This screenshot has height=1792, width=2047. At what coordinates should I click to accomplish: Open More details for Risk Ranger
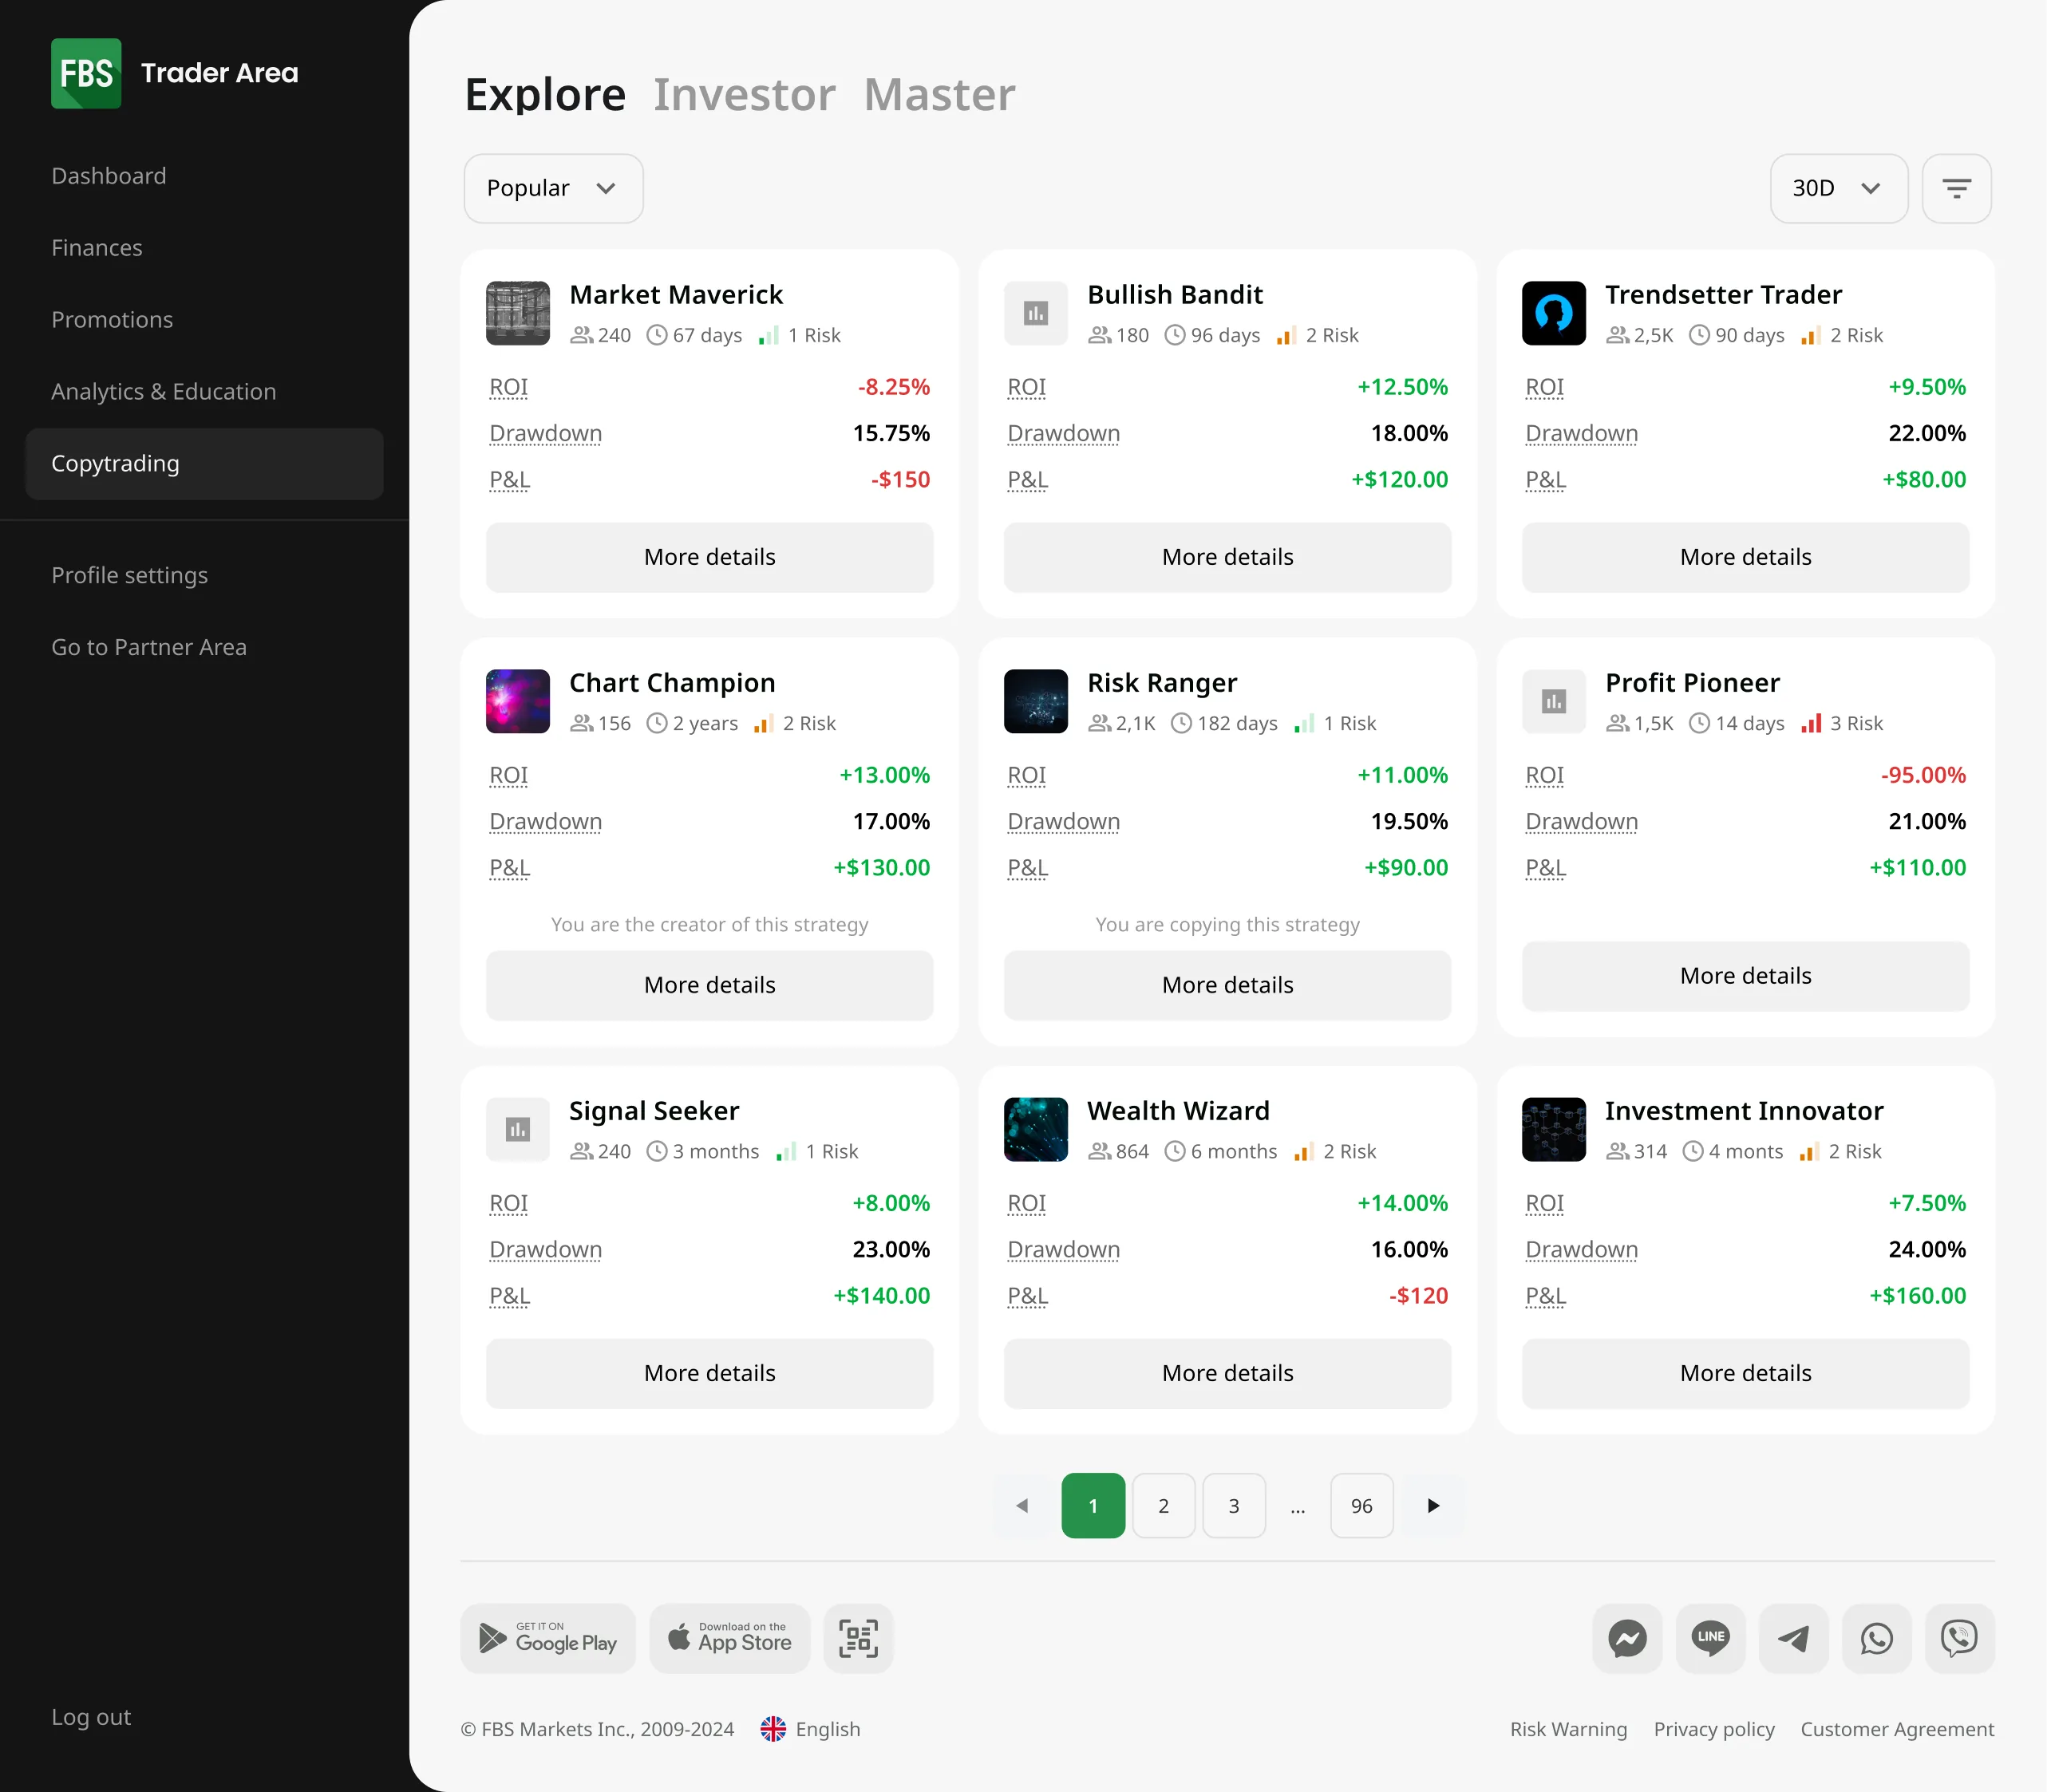(1227, 985)
